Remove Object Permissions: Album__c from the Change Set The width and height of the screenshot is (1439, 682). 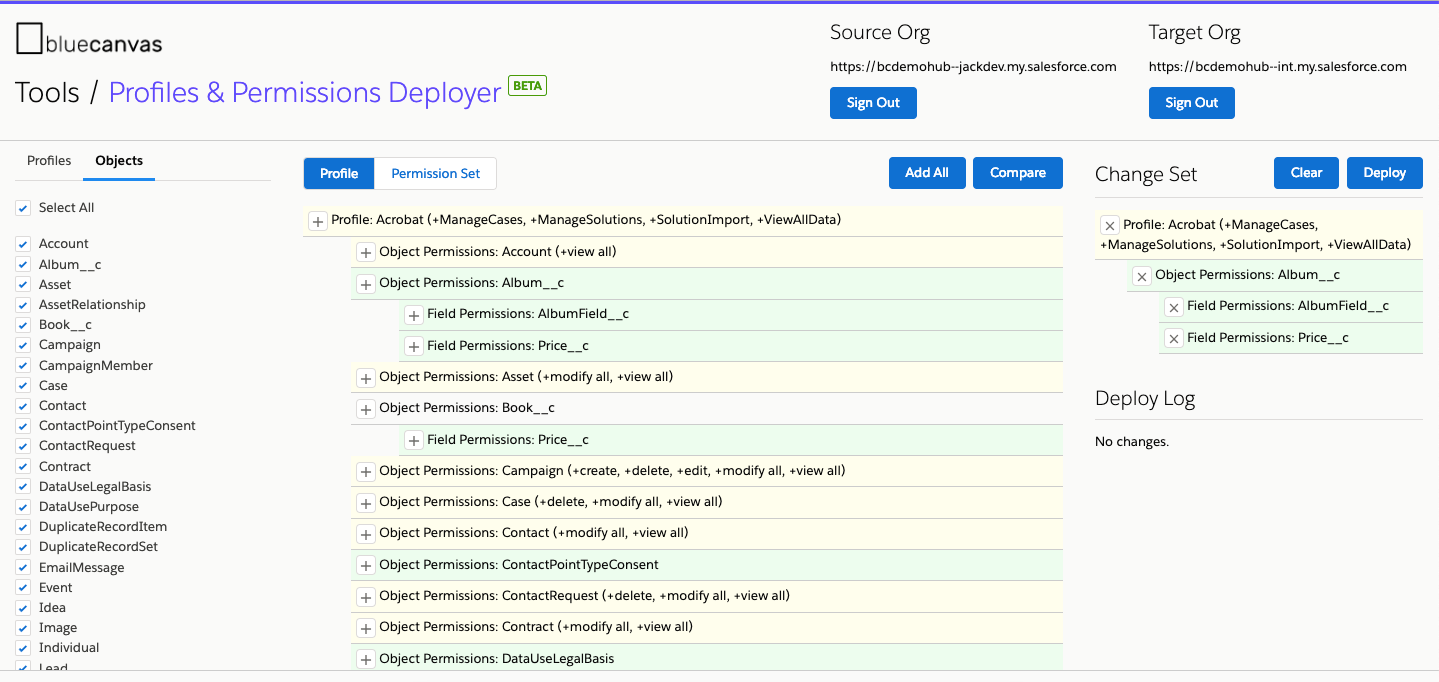[x=1141, y=276]
